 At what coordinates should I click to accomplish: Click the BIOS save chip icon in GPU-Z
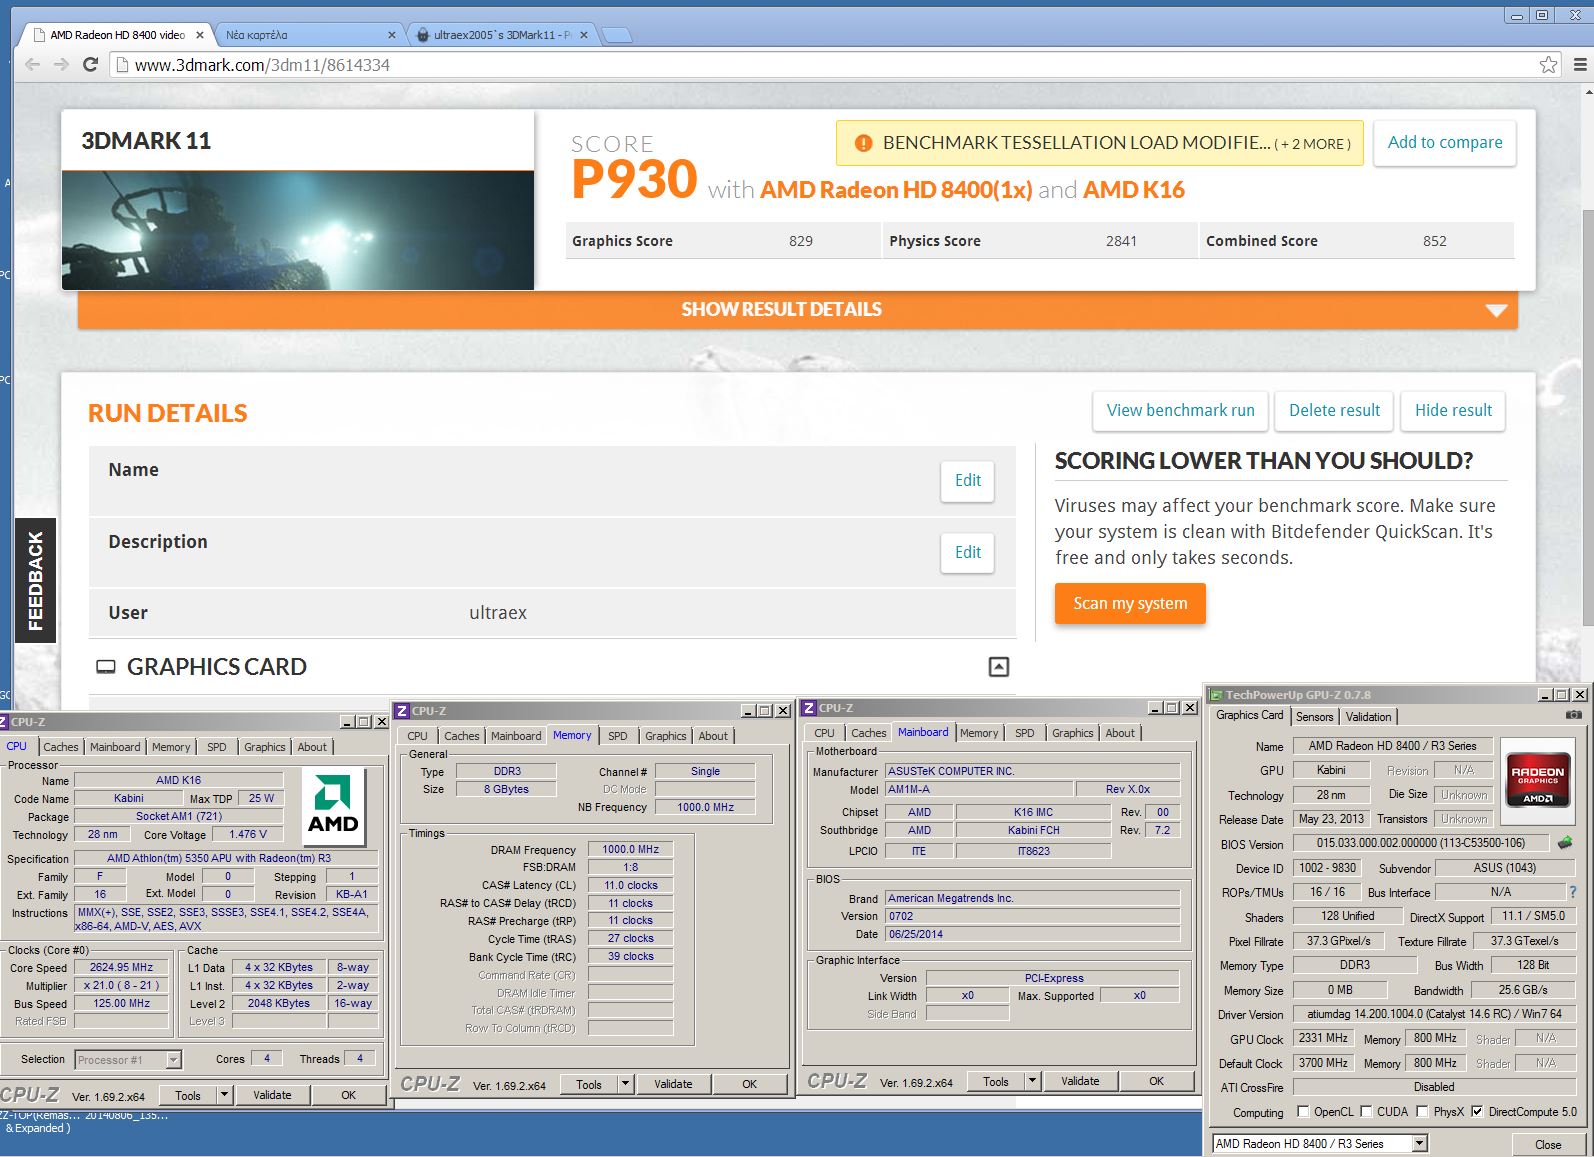pos(1565,843)
